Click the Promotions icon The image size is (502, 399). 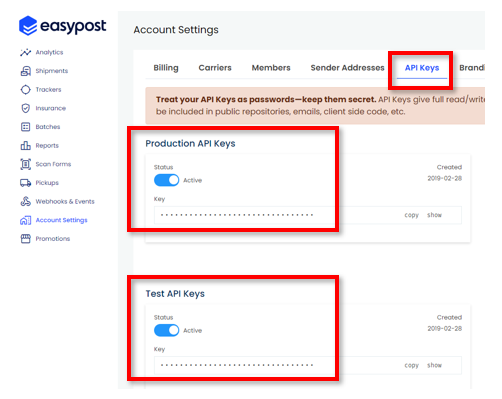coord(25,239)
